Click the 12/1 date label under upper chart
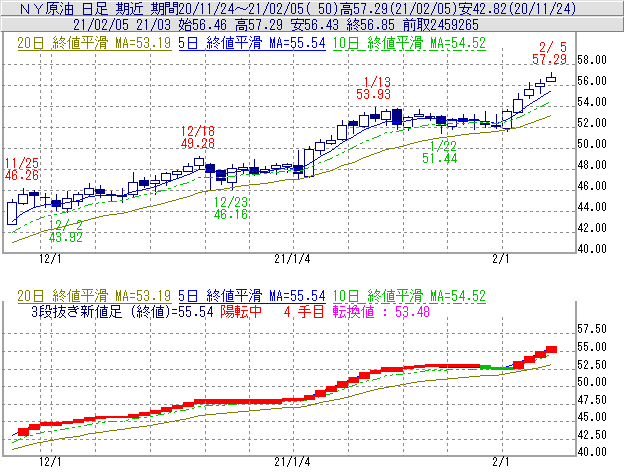The height and width of the screenshot is (473, 624). click(50, 259)
